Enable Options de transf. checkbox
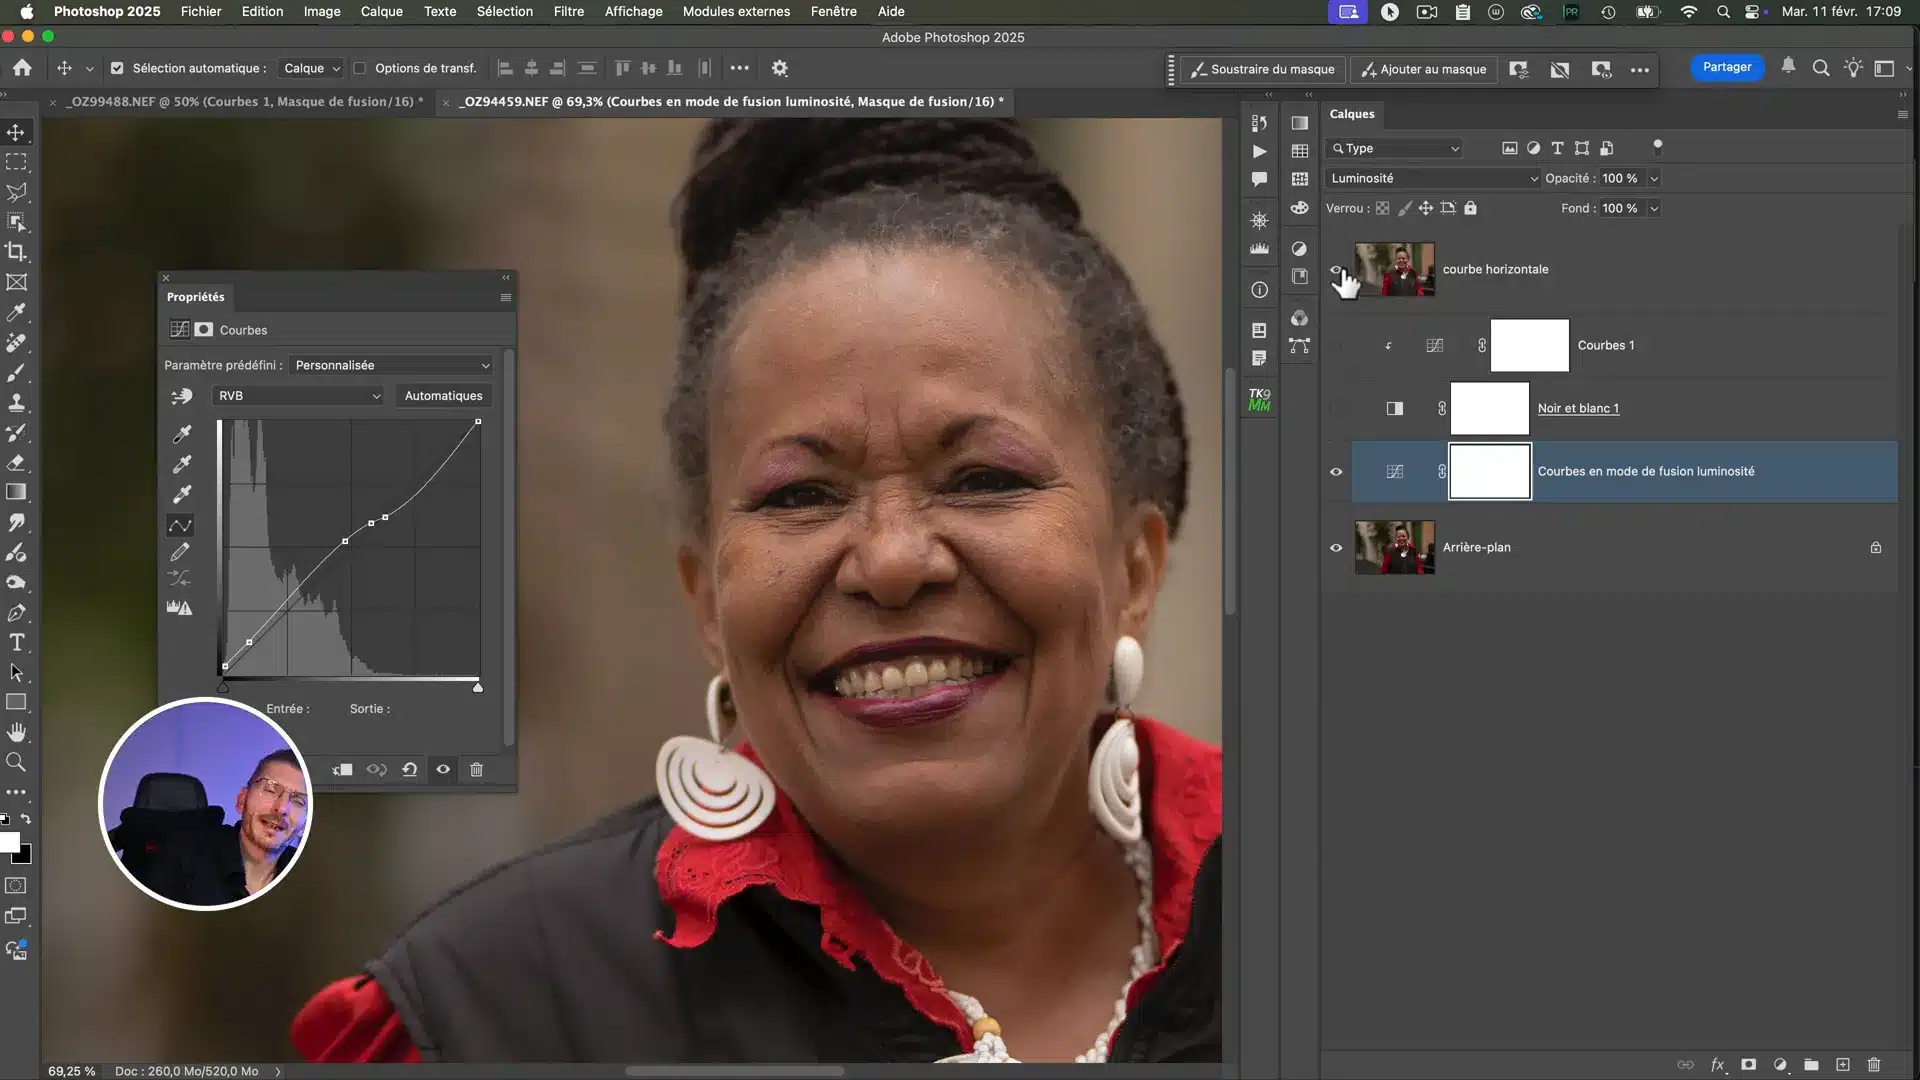1920x1080 pixels. (x=359, y=68)
